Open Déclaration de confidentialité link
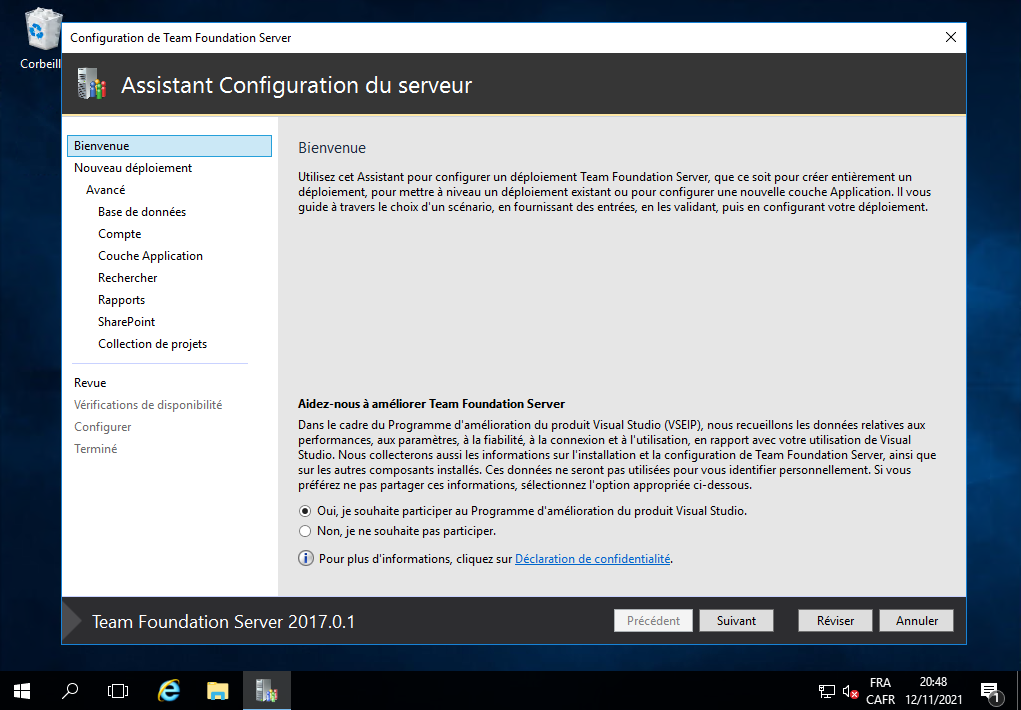 (x=592, y=559)
